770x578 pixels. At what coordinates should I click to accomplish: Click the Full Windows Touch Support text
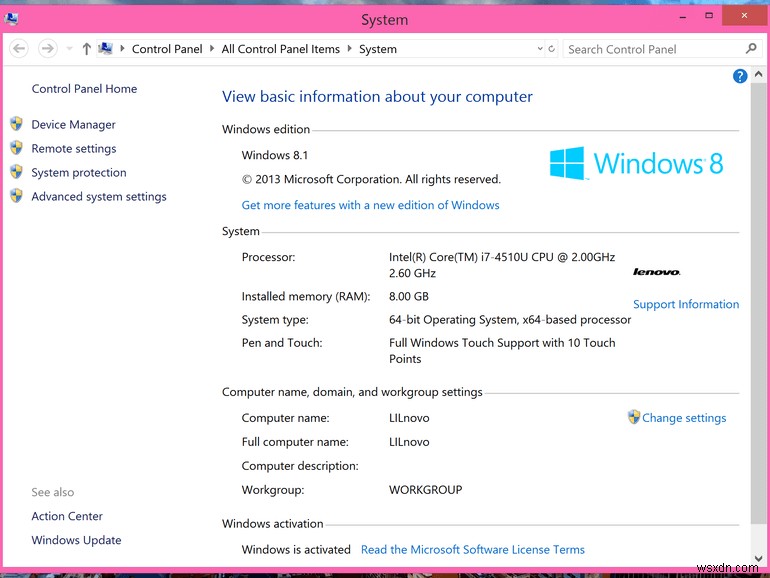502,351
